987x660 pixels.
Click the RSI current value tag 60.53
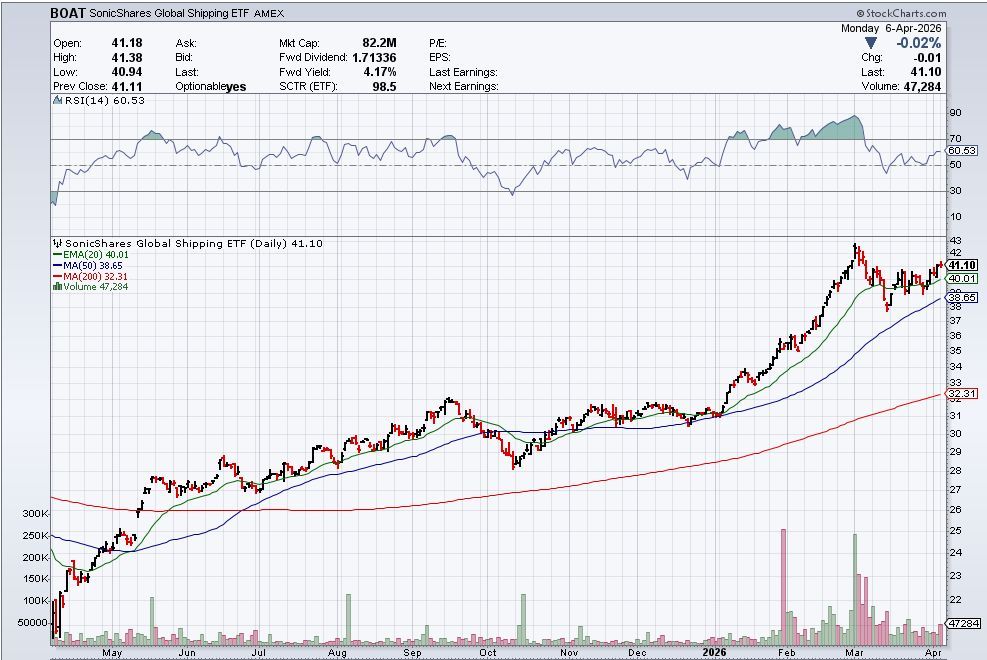(962, 150)
